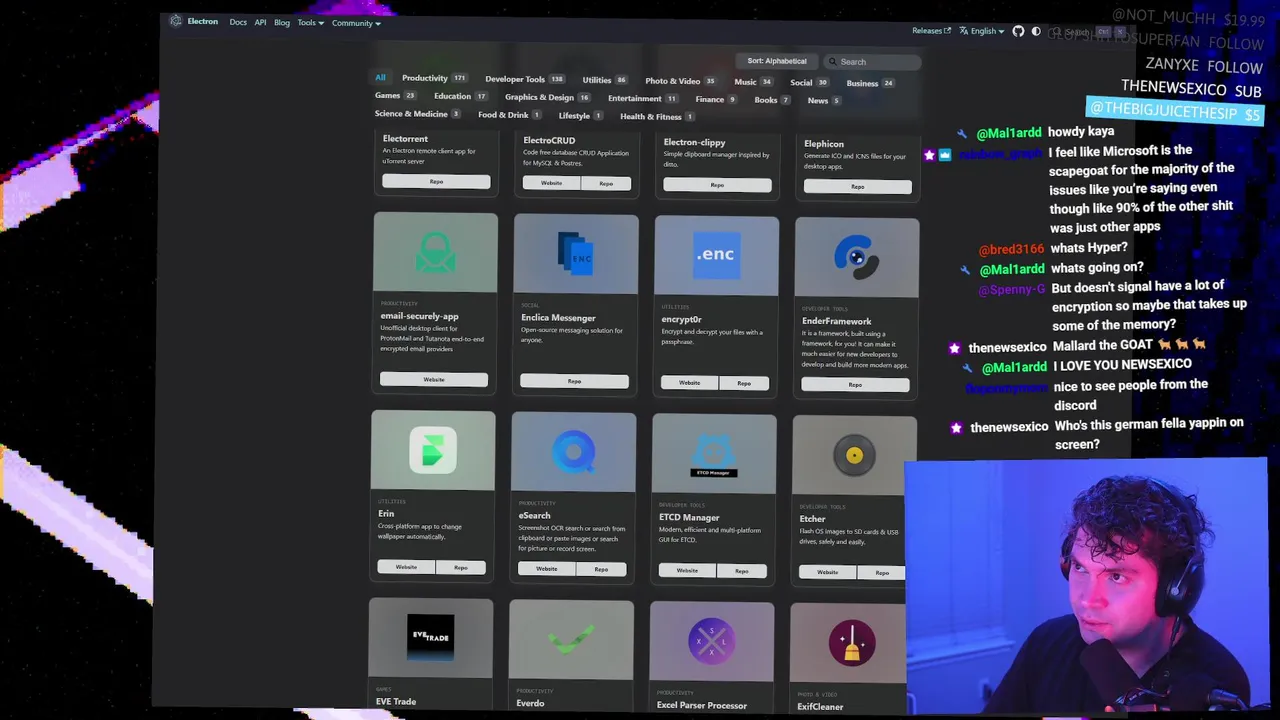Open the encrypt0r Repo button
This screenshot has width=1280, height=720.
[744, 383]
